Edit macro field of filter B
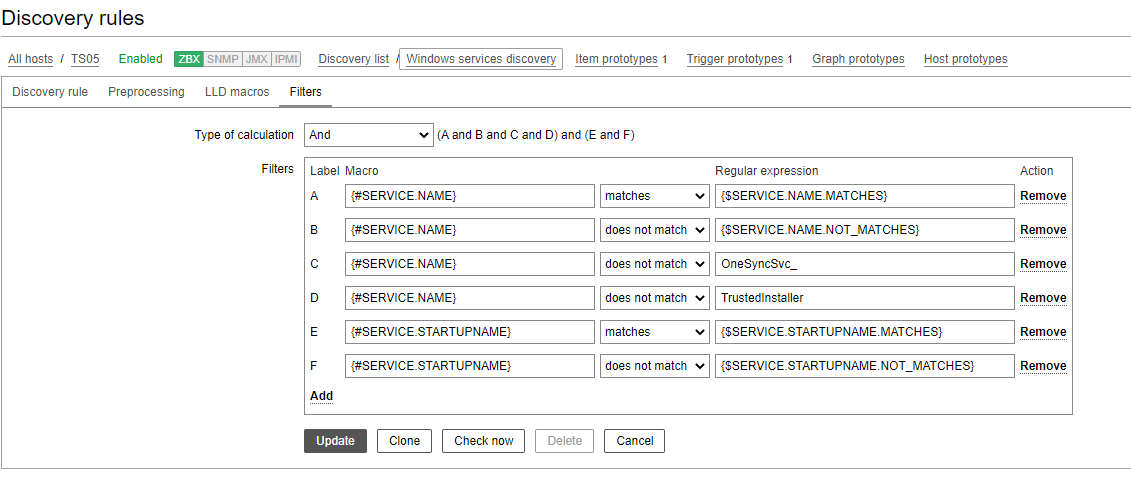This screenshot has height=482, width=1131. (x=470, y=229)
